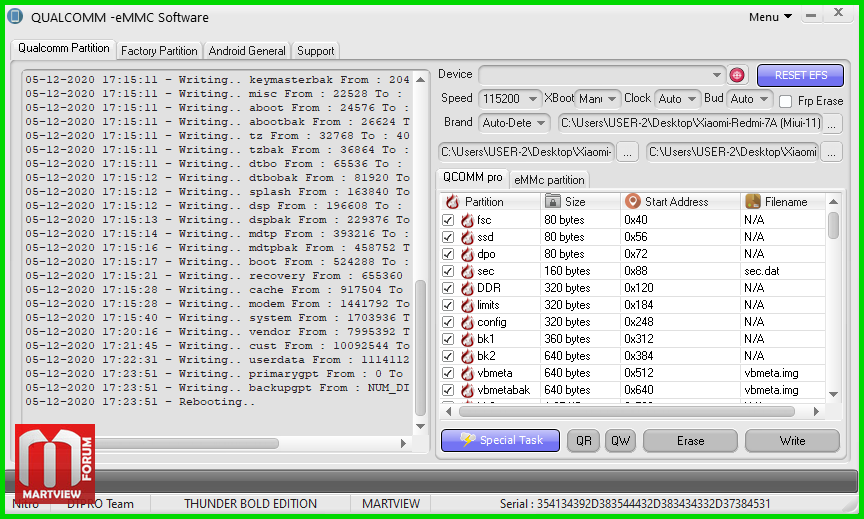Click the flame icon on the DDR row
Image resolution: width=864 pixels, height=519 pixels.
pos(467,288)
